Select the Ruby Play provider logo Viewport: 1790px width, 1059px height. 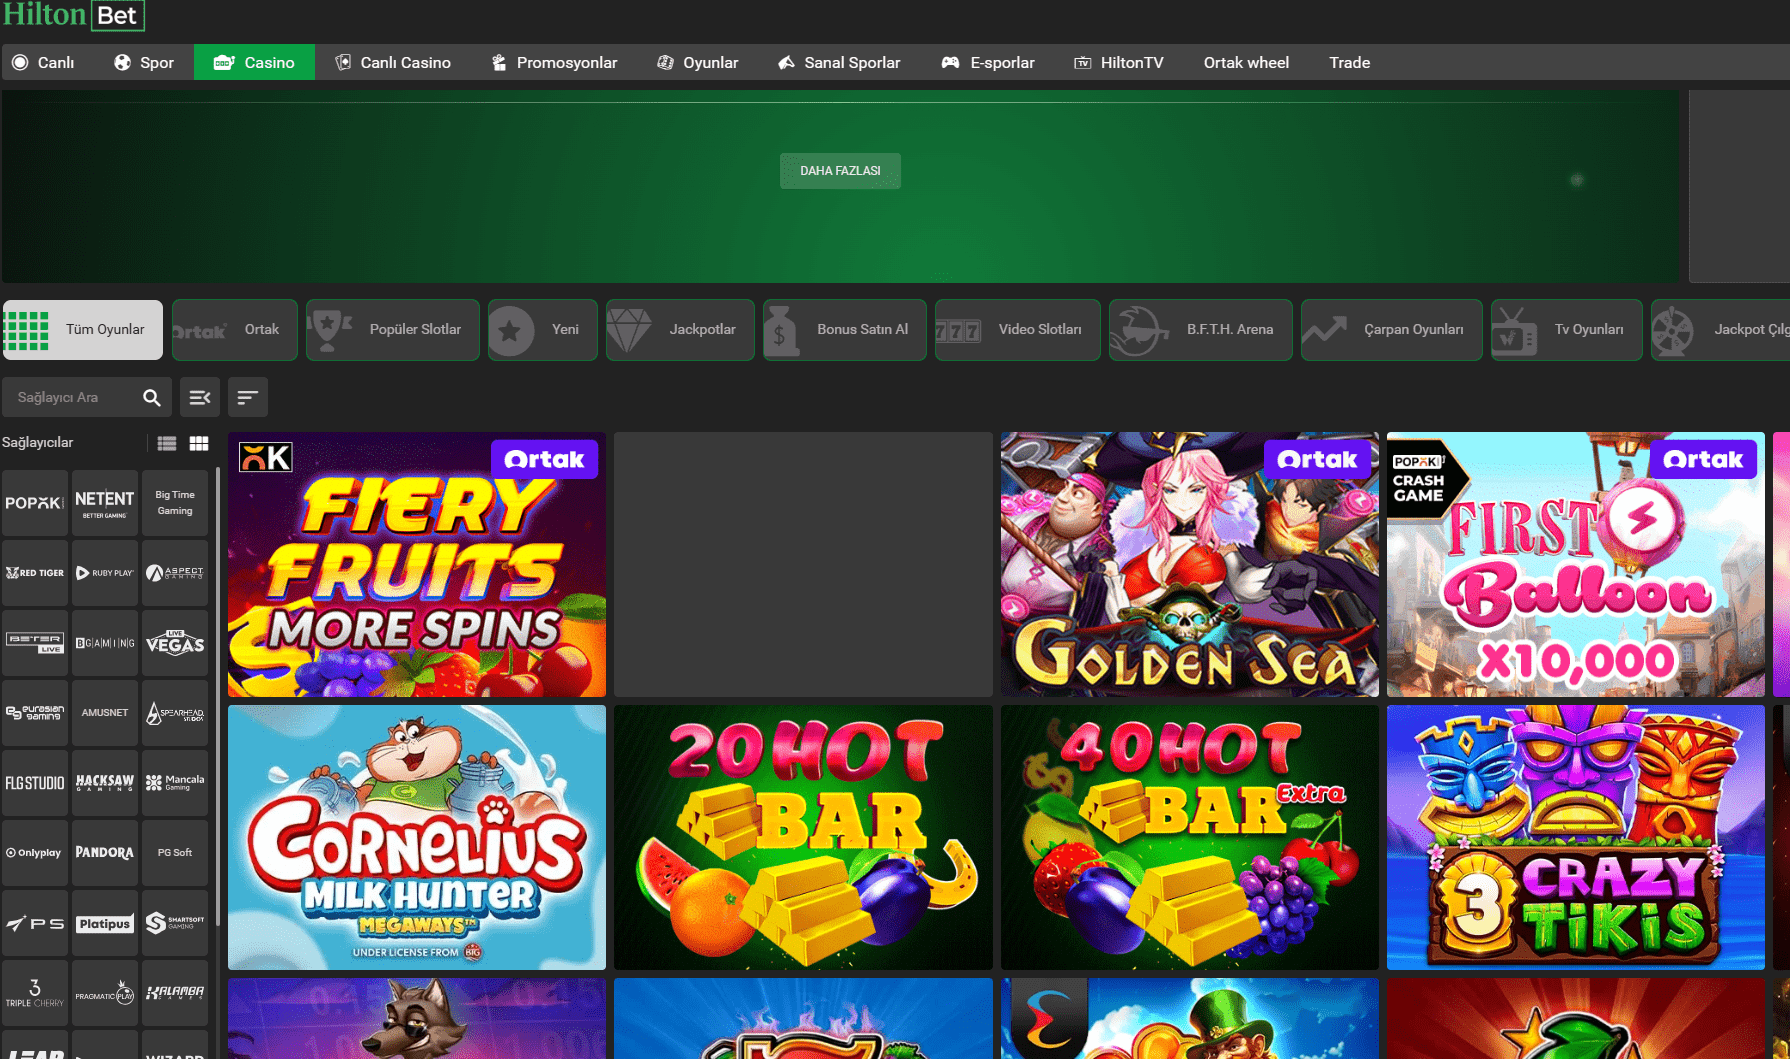(105, 573)
